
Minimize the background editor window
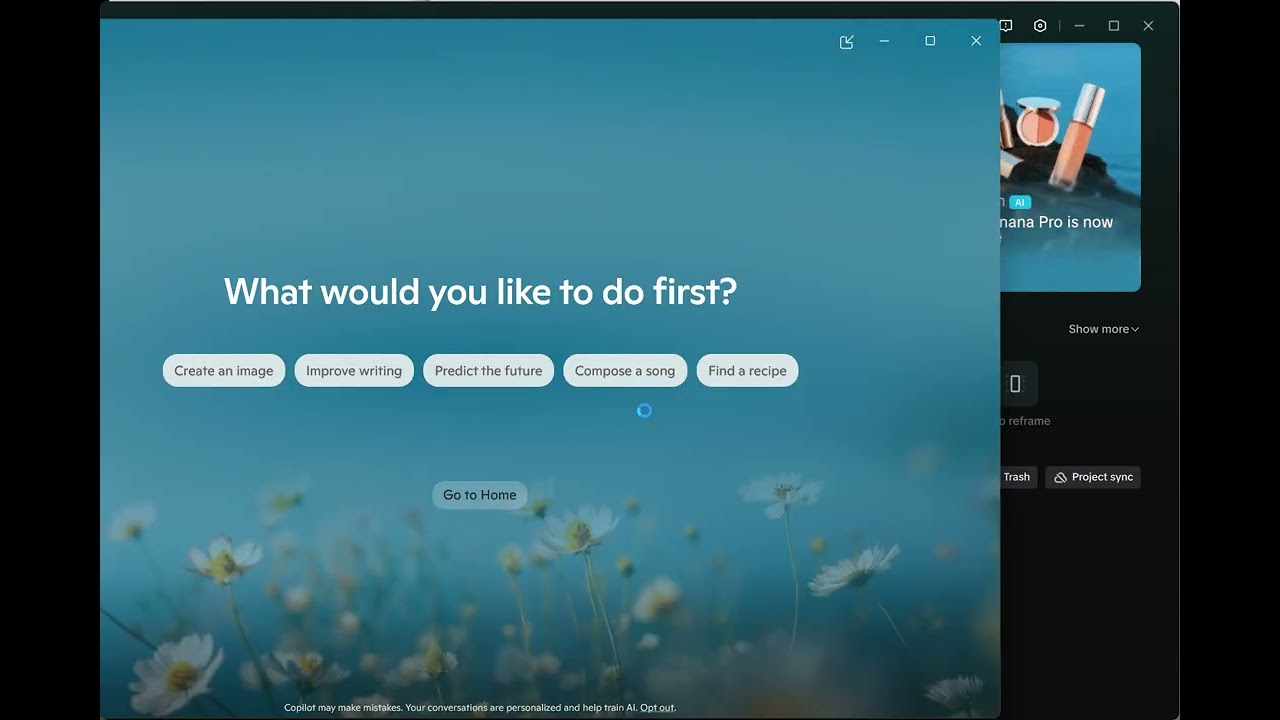pyautogui.click(x=1079, y=26)
